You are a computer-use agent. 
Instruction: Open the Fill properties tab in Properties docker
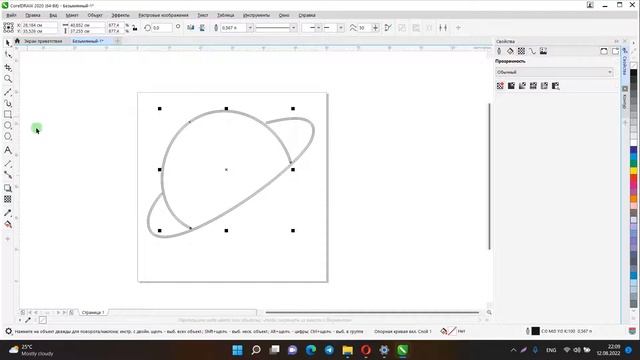coord(510,51)
